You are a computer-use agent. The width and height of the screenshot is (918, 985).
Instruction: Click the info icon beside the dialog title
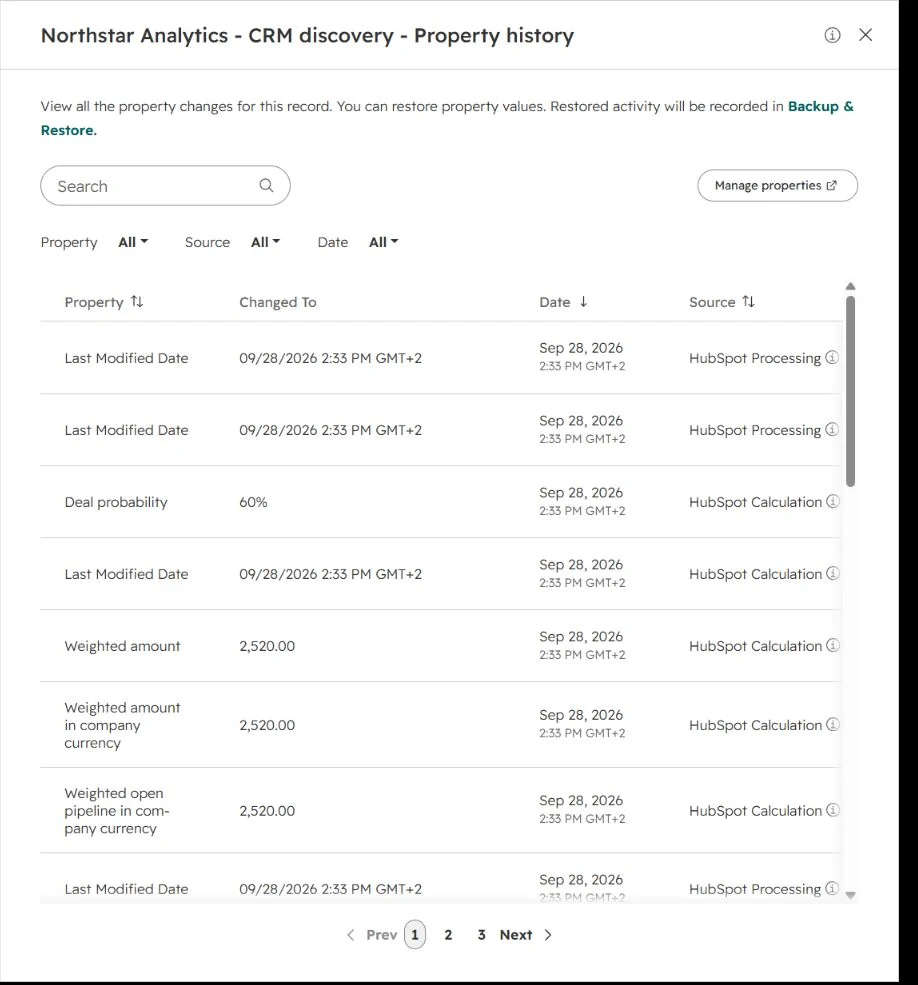pos(832,35)
